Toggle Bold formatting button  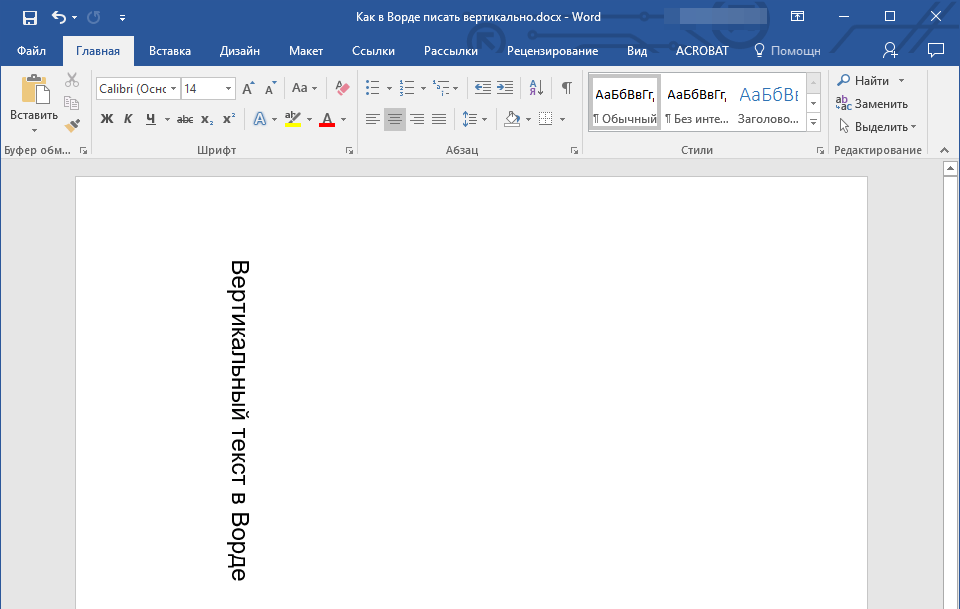(x=107, y=119)
